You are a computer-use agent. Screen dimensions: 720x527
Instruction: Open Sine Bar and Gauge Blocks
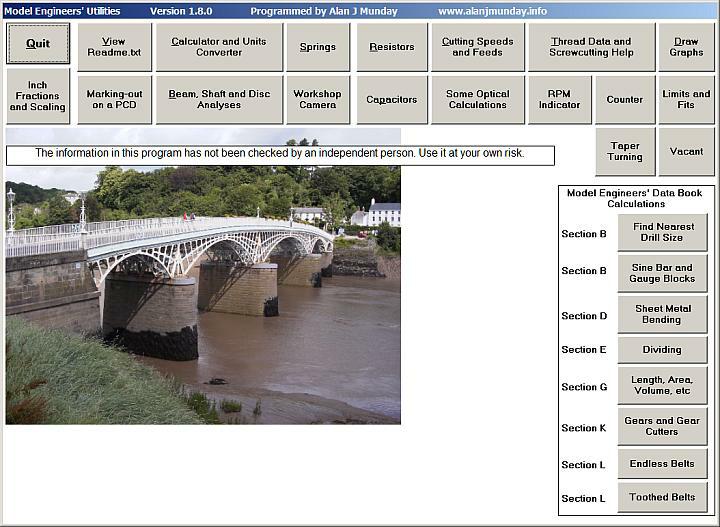pos(662,273)
